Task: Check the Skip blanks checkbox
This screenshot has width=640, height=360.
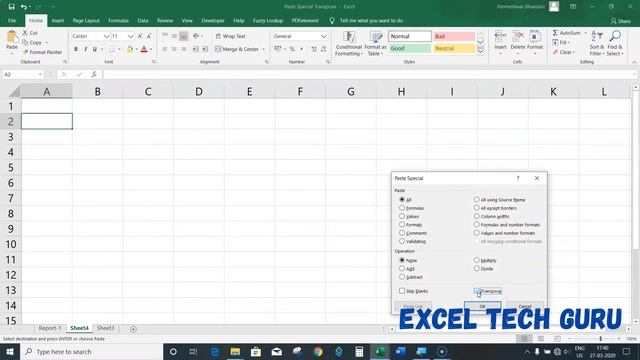Action: [x=402, y=291]
